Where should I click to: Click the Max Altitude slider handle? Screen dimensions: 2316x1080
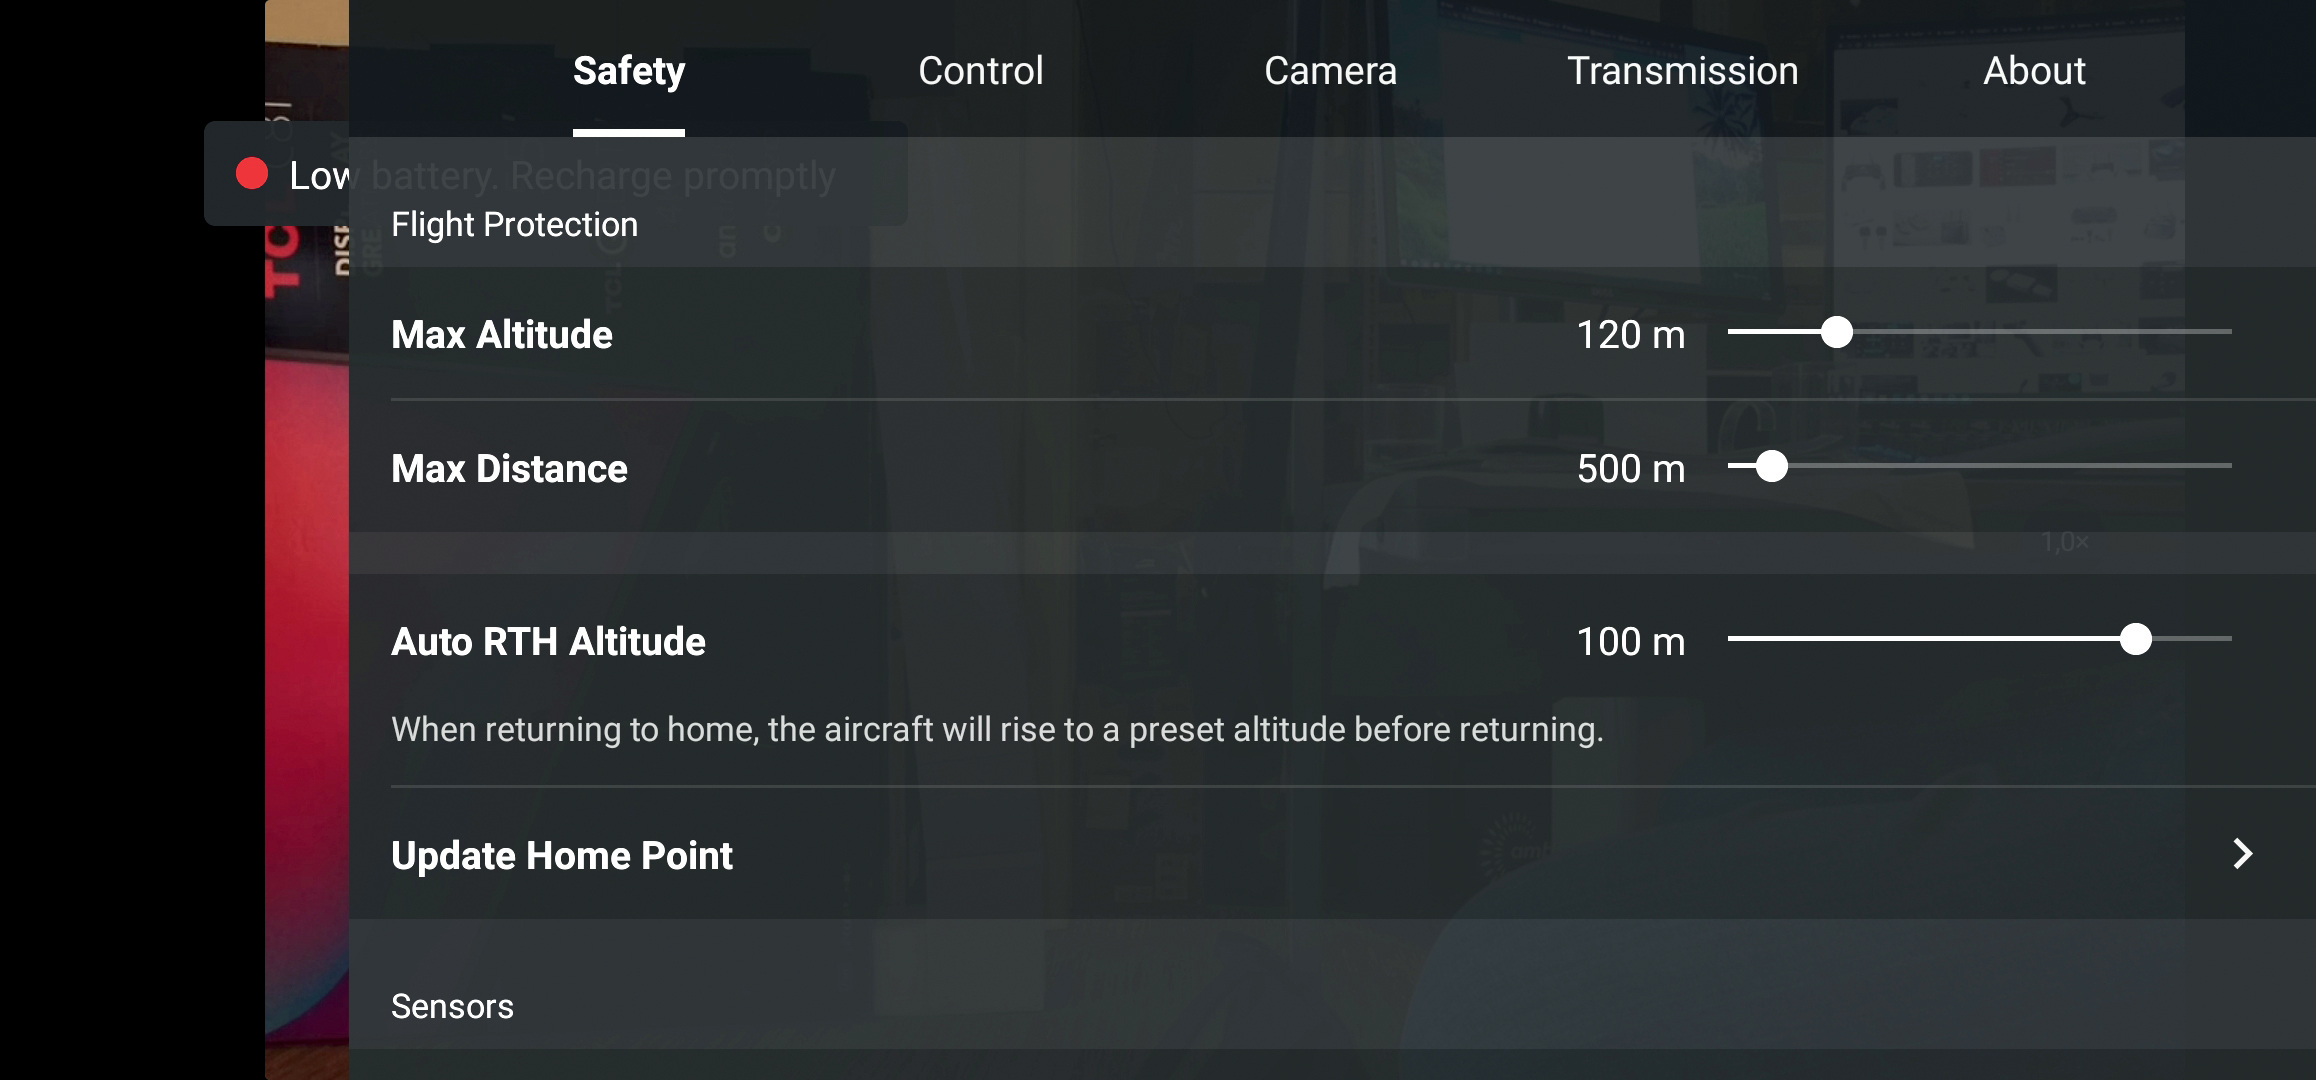pyautogui.click(x=1836, y=332)
